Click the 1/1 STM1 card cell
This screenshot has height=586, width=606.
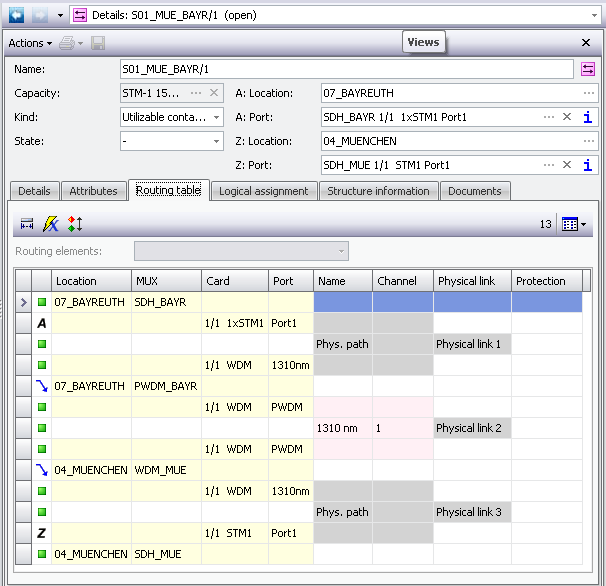click(235, 533)
